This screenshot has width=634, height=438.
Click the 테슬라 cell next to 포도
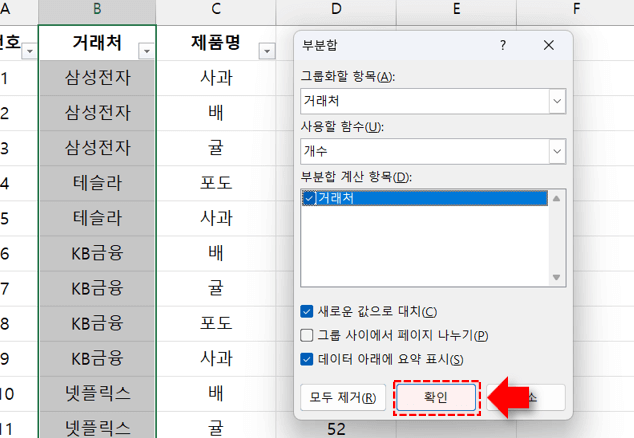coord(97,182)
